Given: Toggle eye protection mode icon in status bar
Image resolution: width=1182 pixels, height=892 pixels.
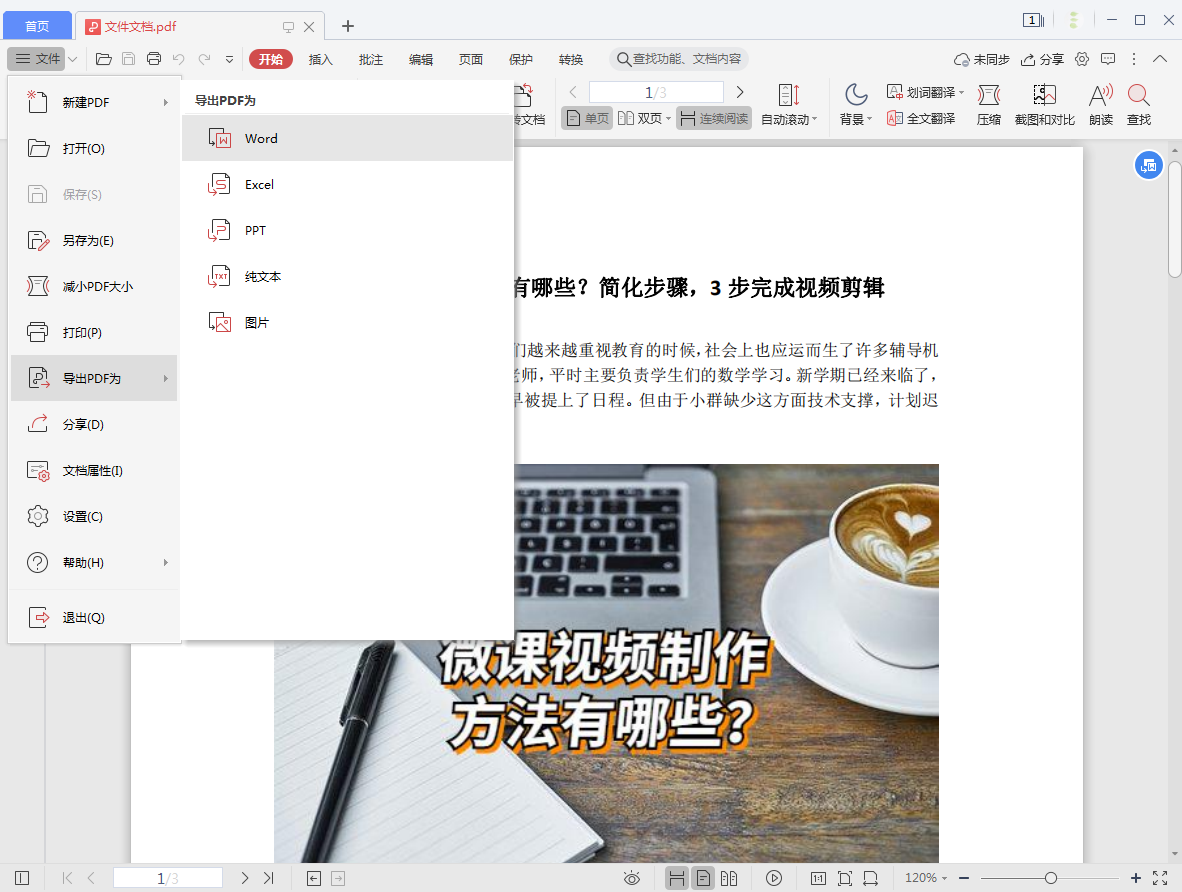Looking at the screenshot, I should point(632,878).
